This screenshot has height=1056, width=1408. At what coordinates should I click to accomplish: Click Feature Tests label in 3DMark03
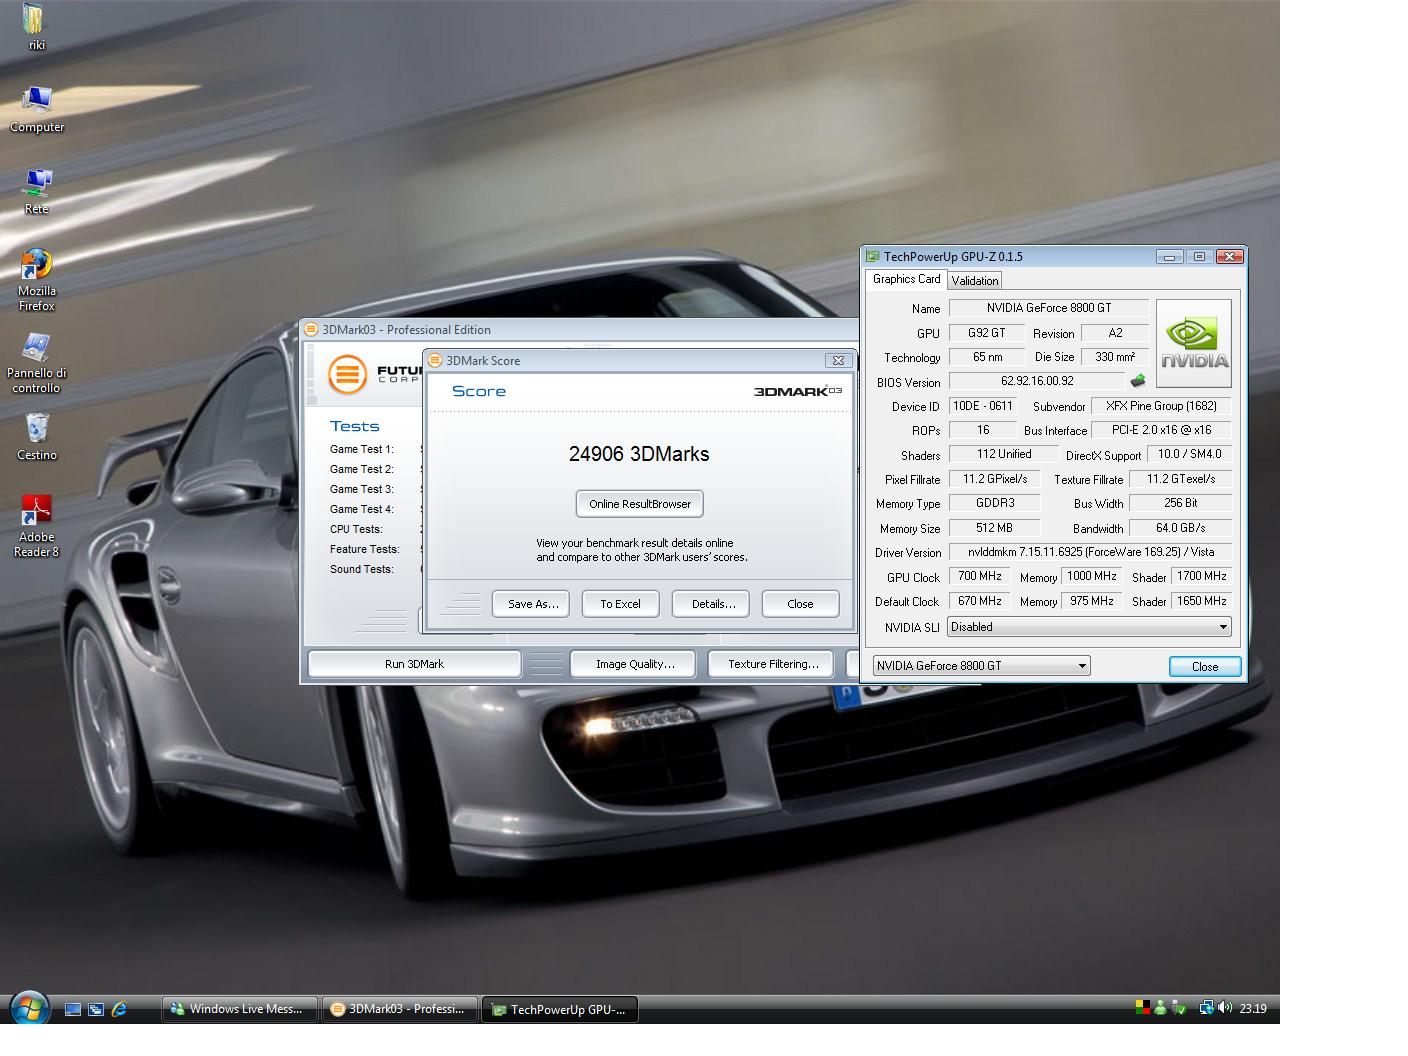(x=365, y=549)
